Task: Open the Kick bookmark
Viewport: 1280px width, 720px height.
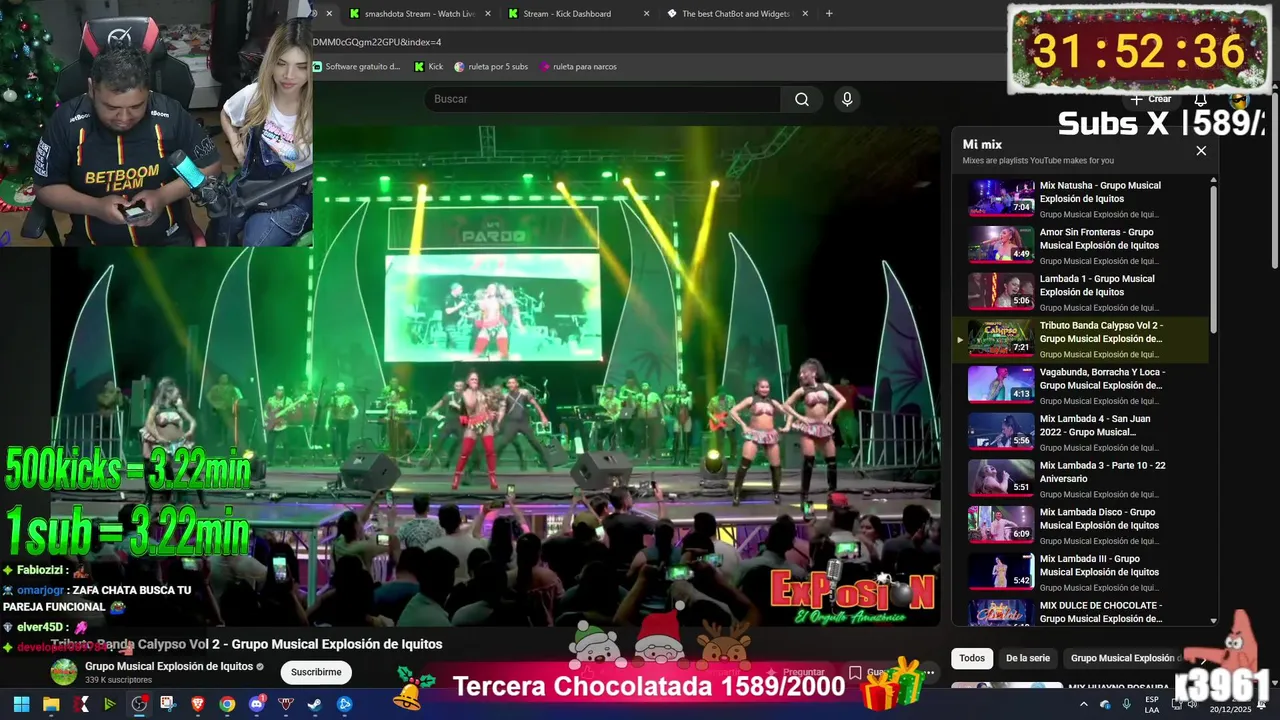Action: 429,67
